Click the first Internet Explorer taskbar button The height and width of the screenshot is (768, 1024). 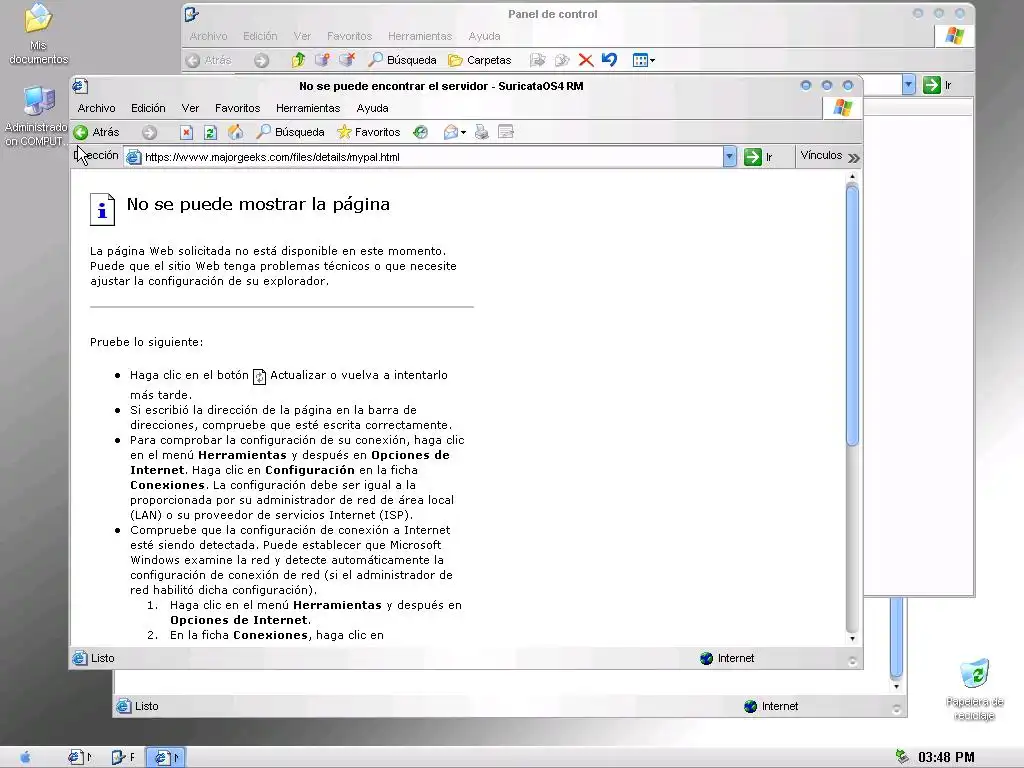click(x=80, y=758)
